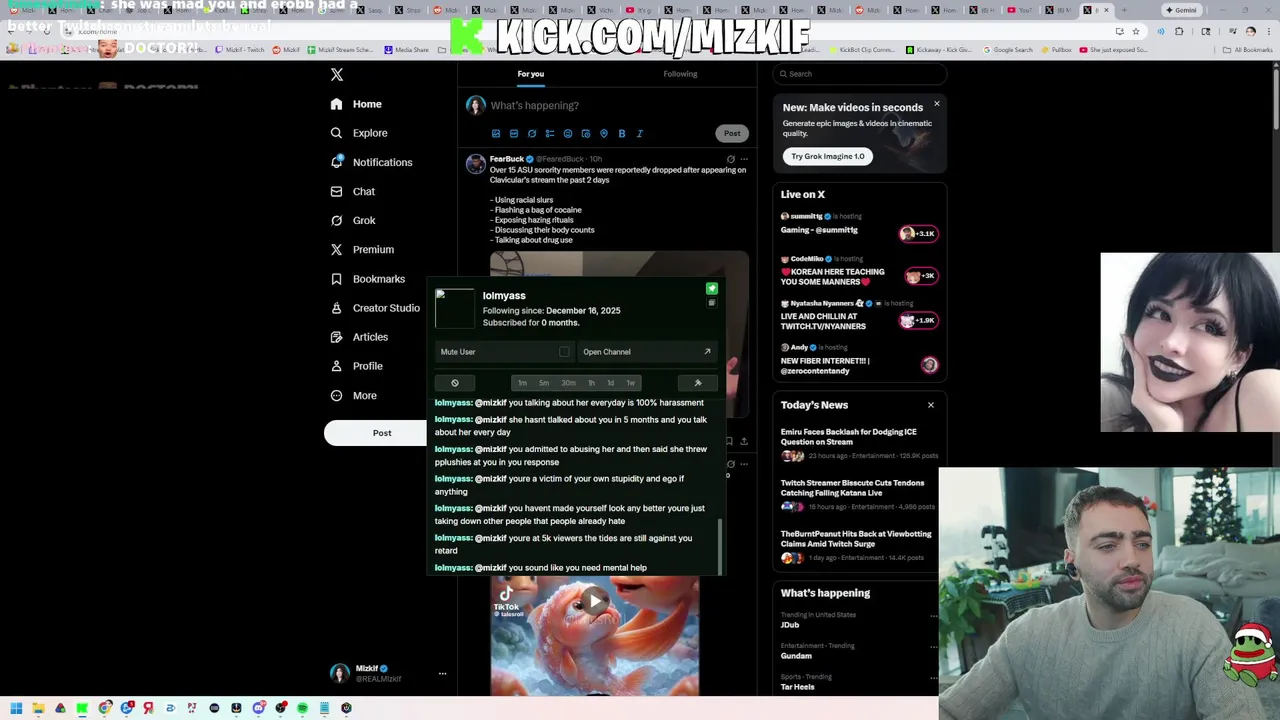Apply italic formatting in composer
The height and width of the screenshot is (720, 1280).
(640, 133)
